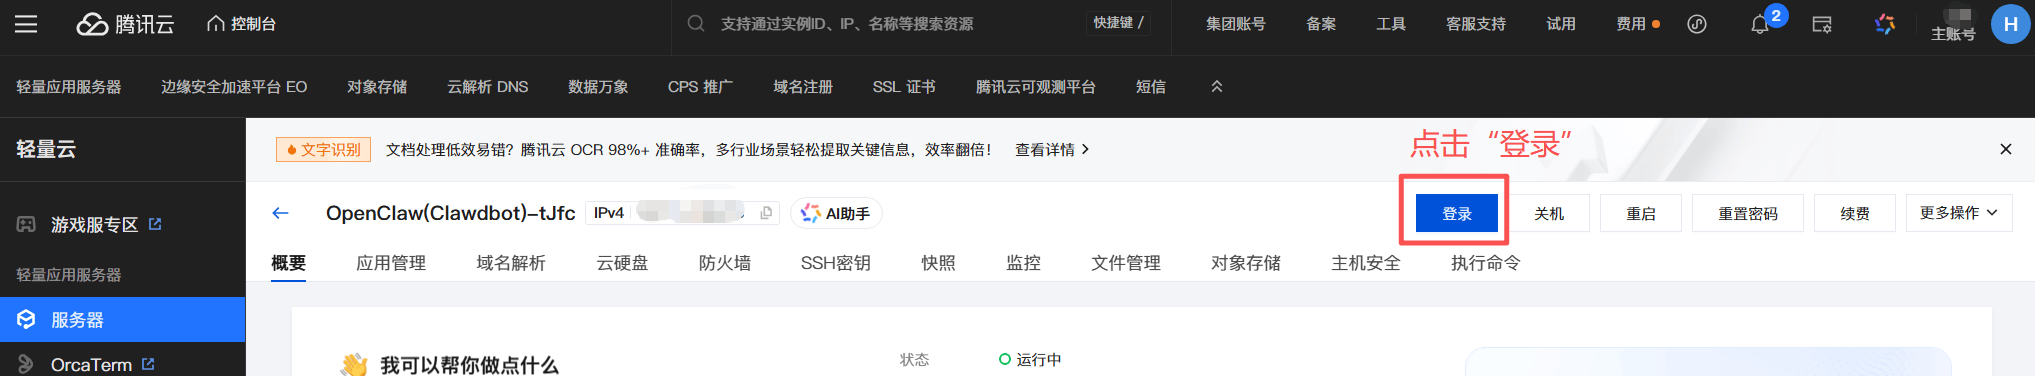This screenshot has height=376, width=2035.
Task: Open SSL 证书 shortcut
Action: pos(904,87)
